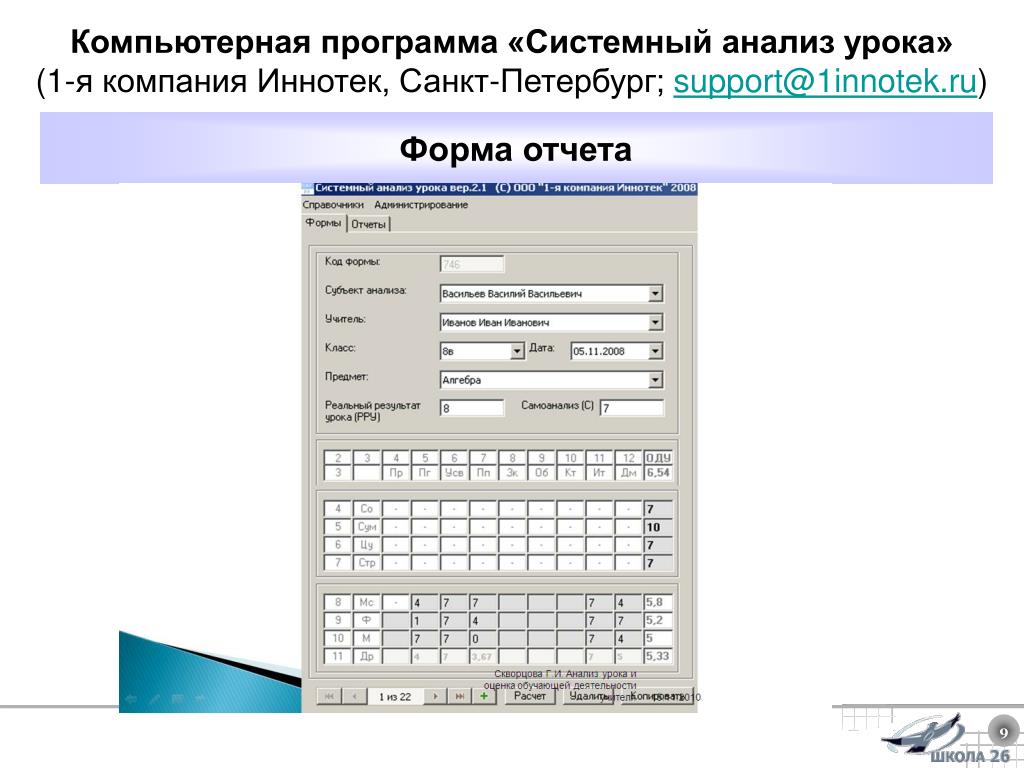This screenshot has height=768, width=1024.
Task: Click the Мс row result 5,8
Action: (x=658, y=603)
